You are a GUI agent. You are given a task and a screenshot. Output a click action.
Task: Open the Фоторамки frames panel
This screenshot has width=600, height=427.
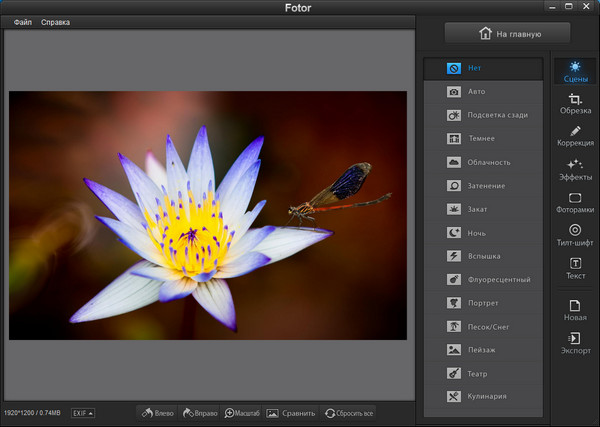[x=574, y=203]
